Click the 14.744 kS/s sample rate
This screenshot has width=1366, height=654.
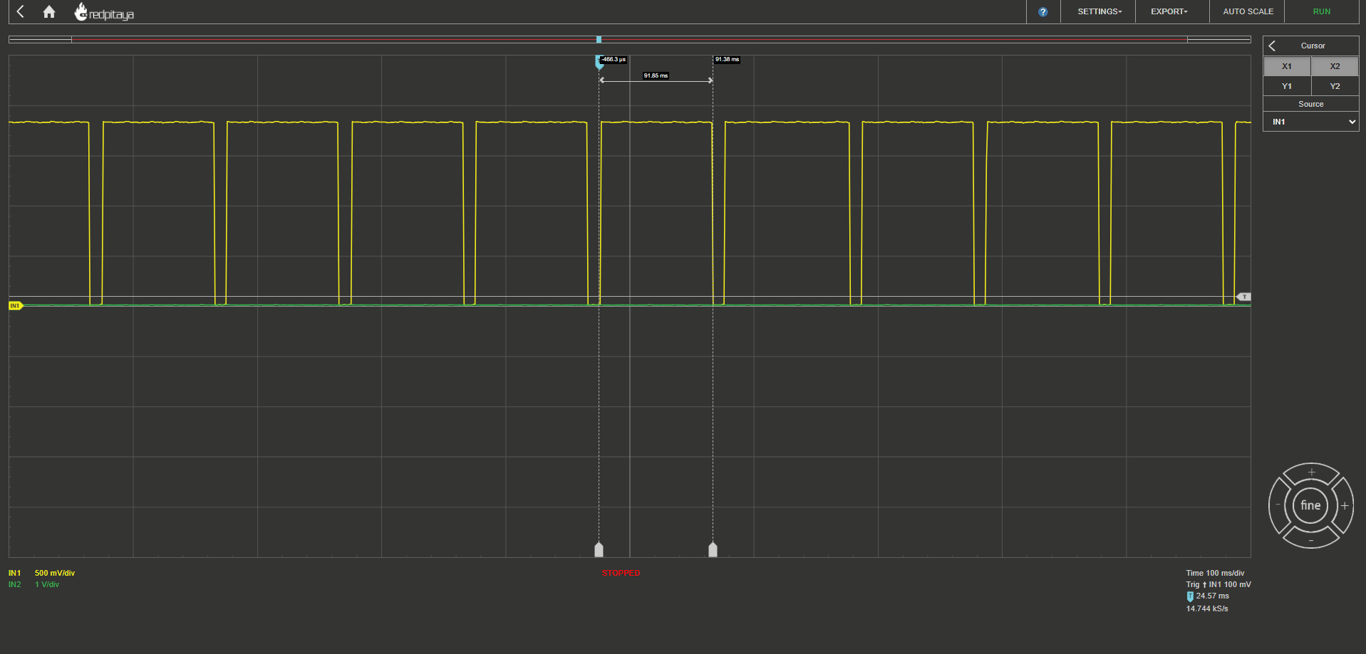point(1207,609)
